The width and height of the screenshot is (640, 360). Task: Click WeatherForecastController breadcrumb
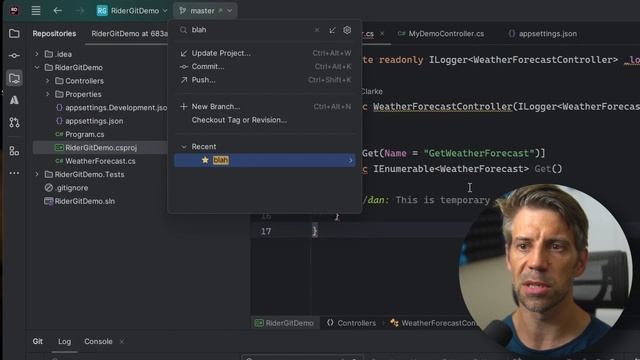click(x=433, y=323)
